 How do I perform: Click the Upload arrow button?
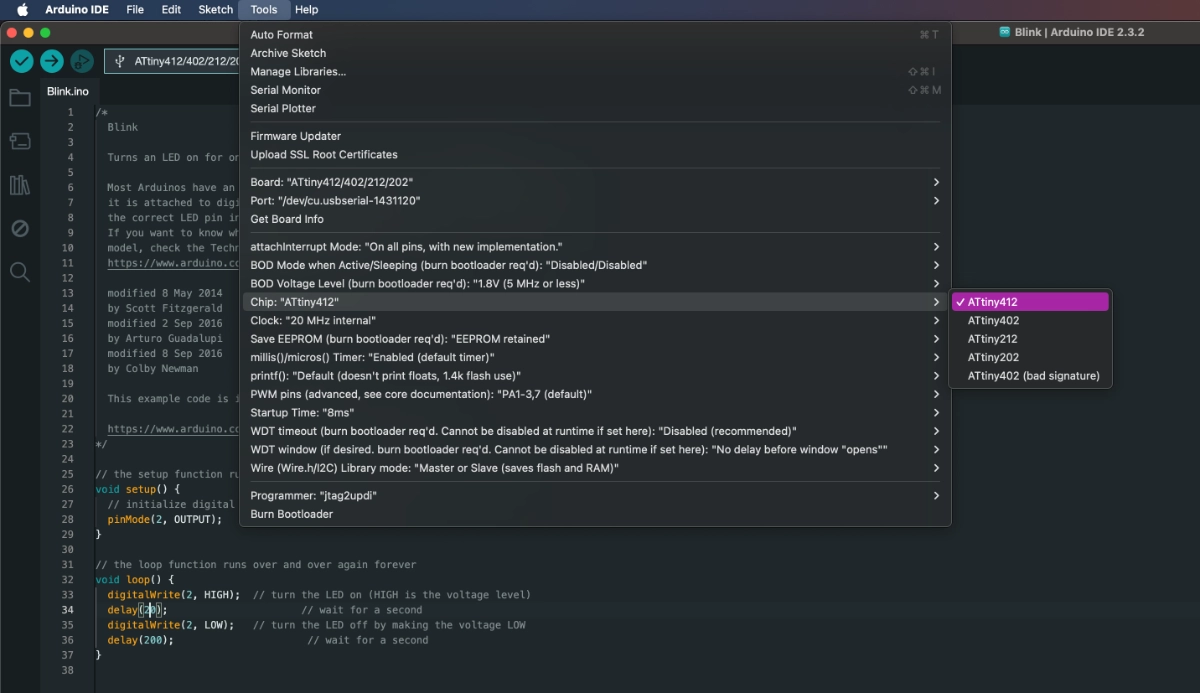52,61
